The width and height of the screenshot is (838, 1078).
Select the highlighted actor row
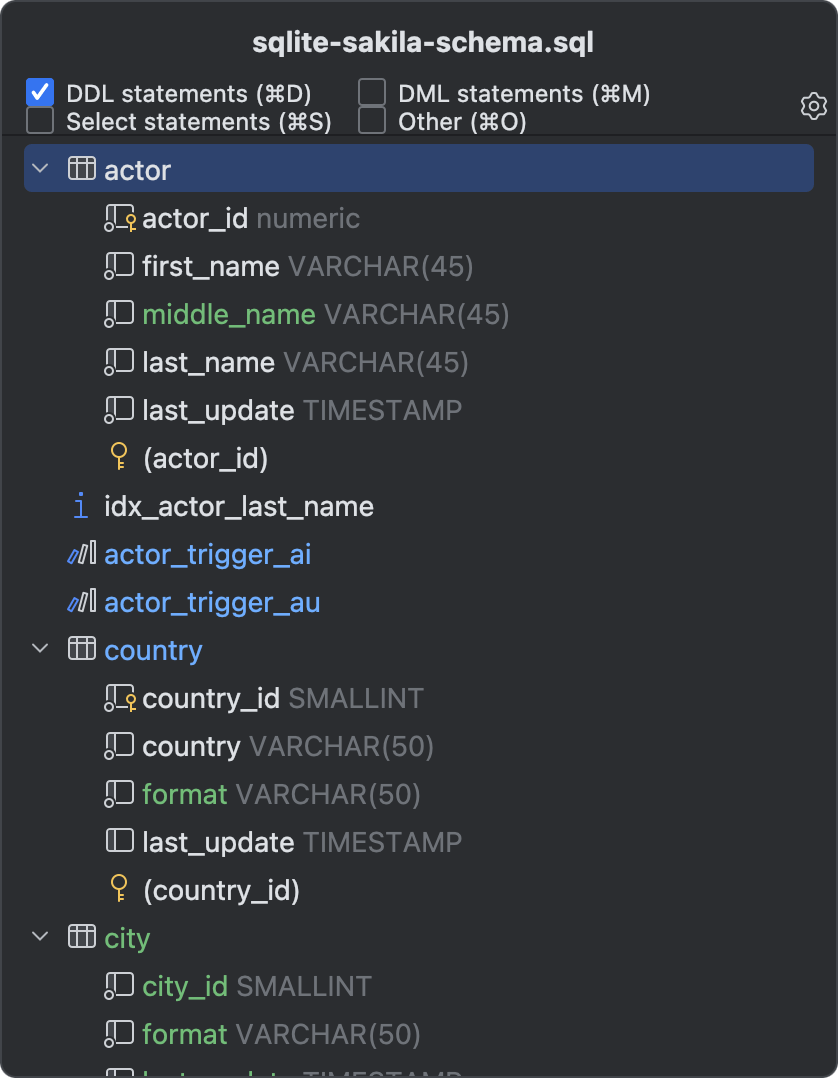(400, 167)
